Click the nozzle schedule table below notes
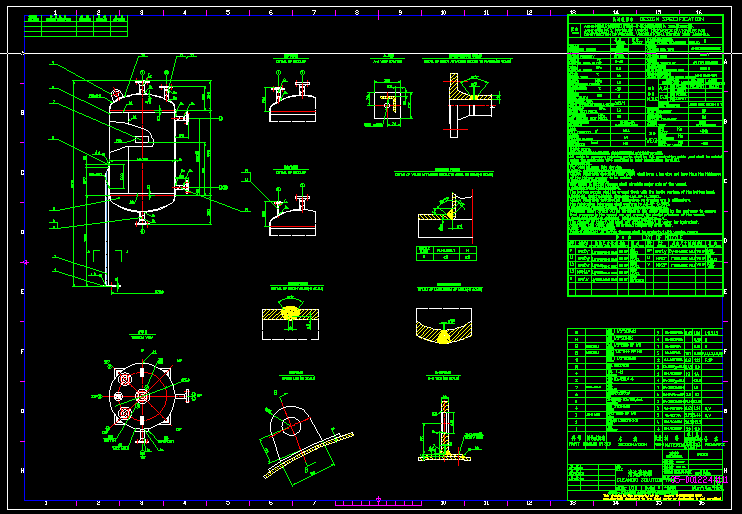Image resolution: width=742 pixels, height=514 pixels. tap(644, 265)
